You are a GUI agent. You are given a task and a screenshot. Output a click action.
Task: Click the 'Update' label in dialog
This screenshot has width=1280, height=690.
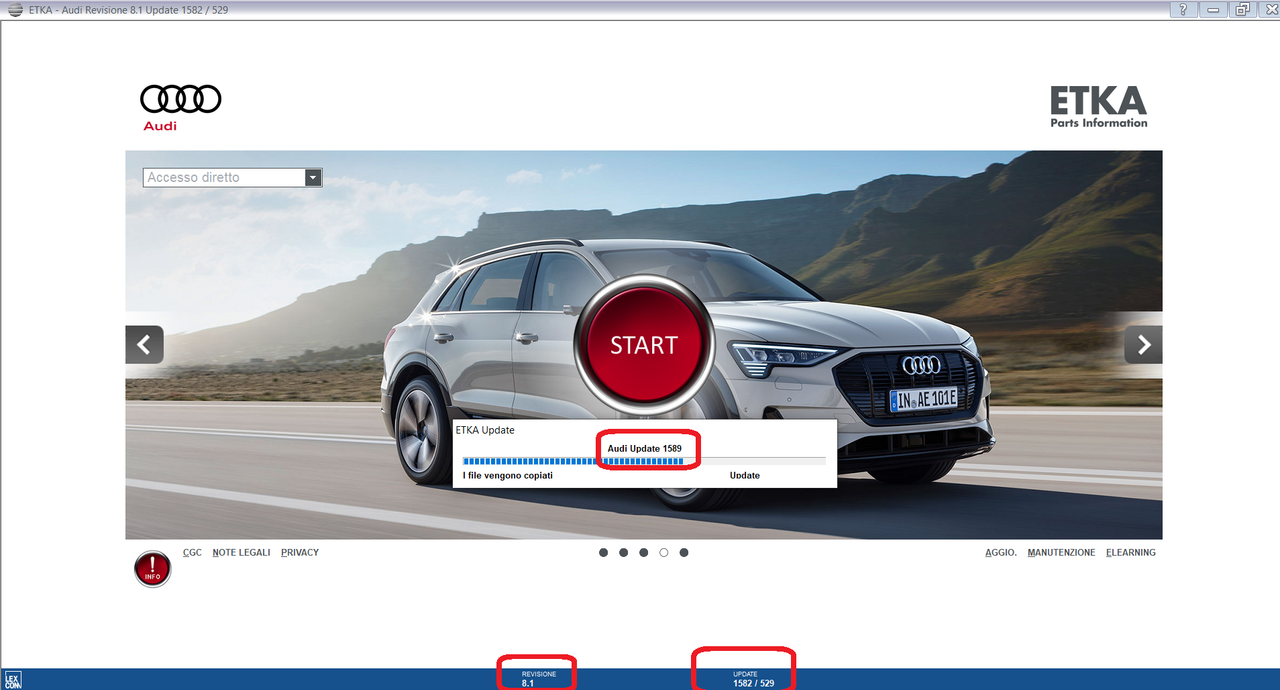(745, 475)
